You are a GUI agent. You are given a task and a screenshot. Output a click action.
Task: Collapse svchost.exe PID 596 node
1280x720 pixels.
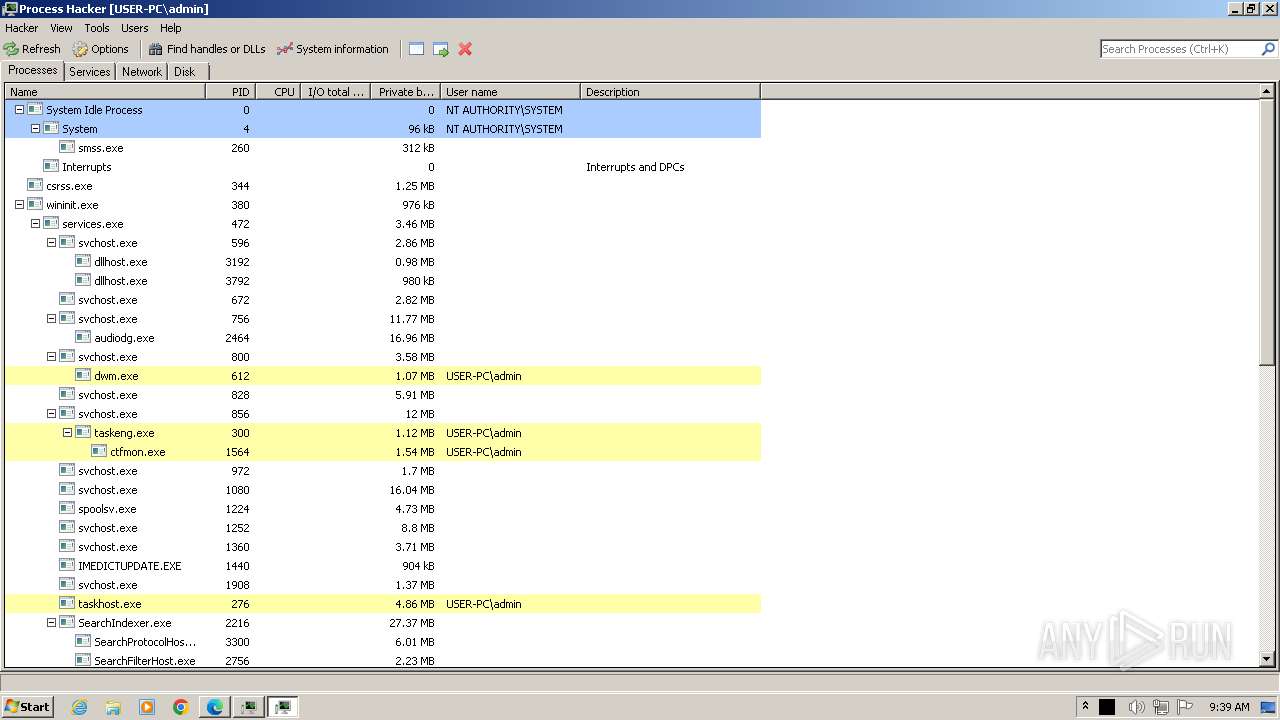point(51,243)
